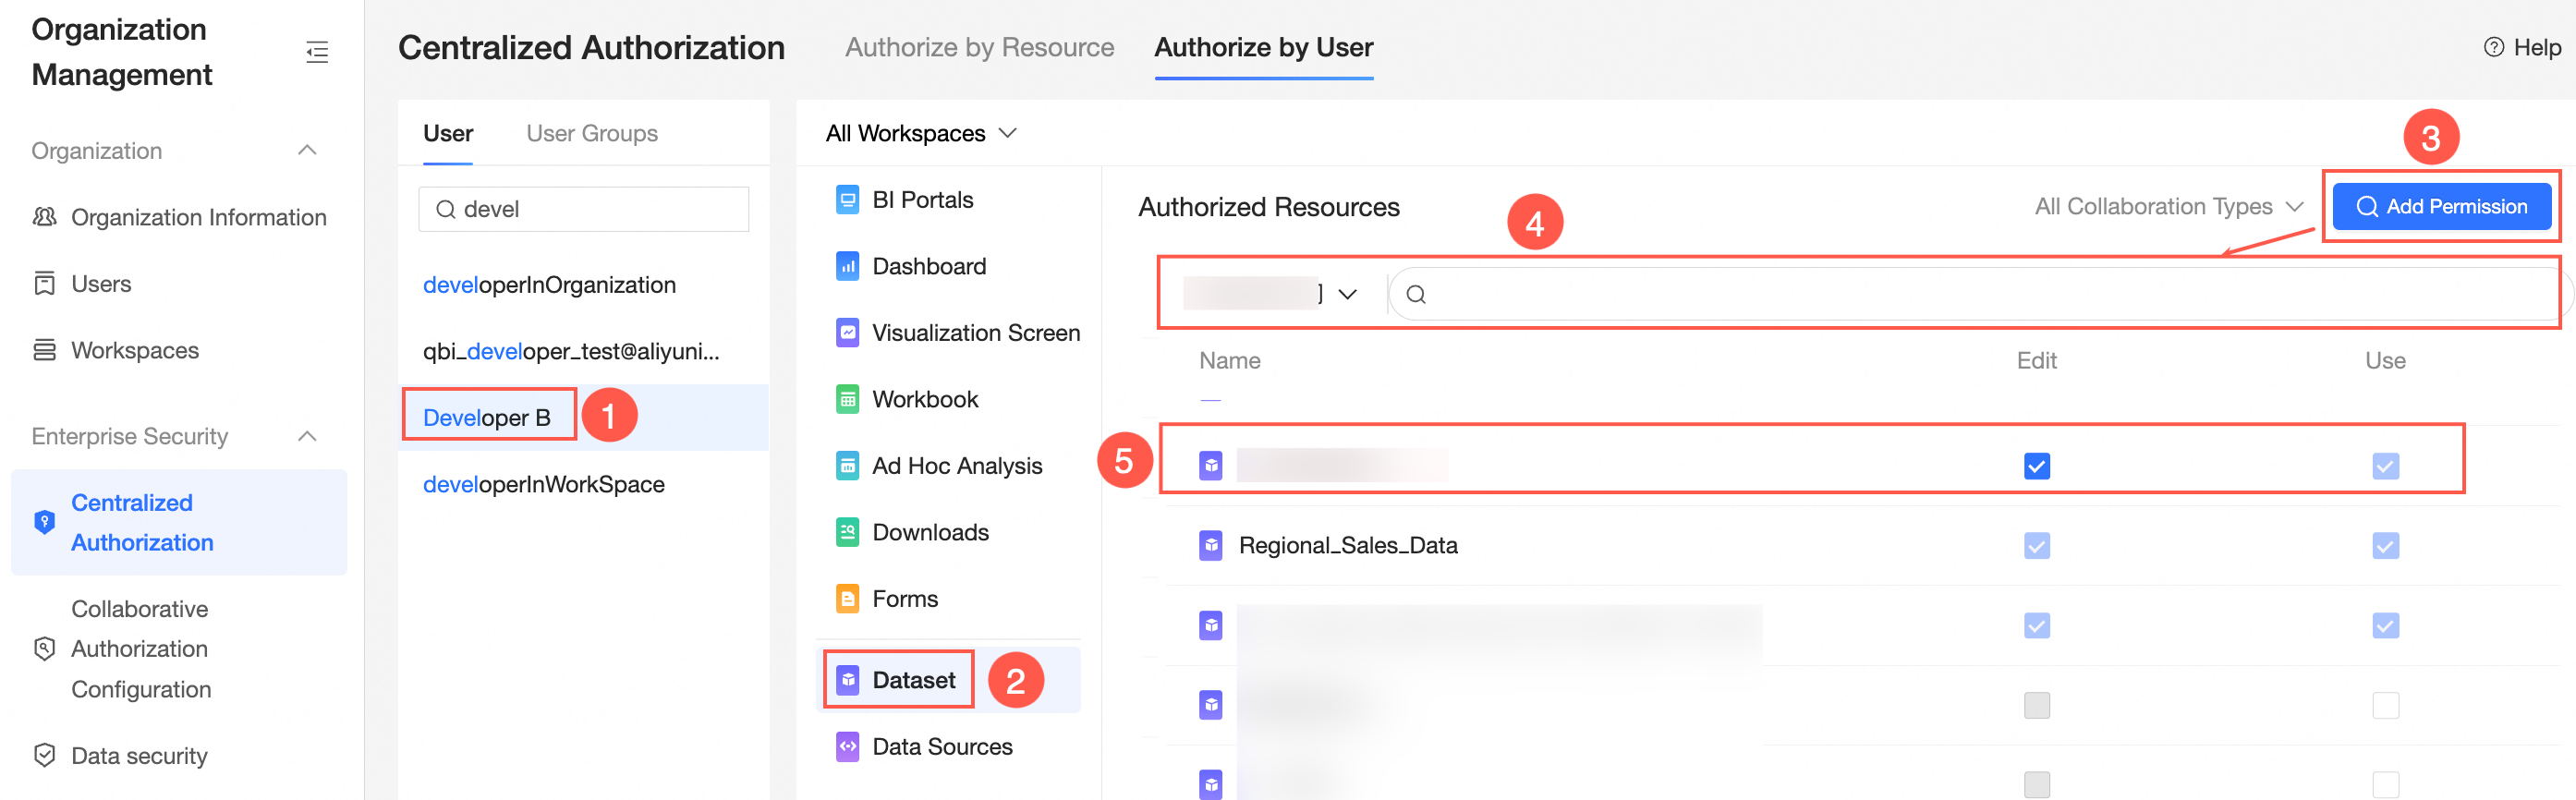Select the User tab
2576x800 pixels.
click(x=448, y=133)
